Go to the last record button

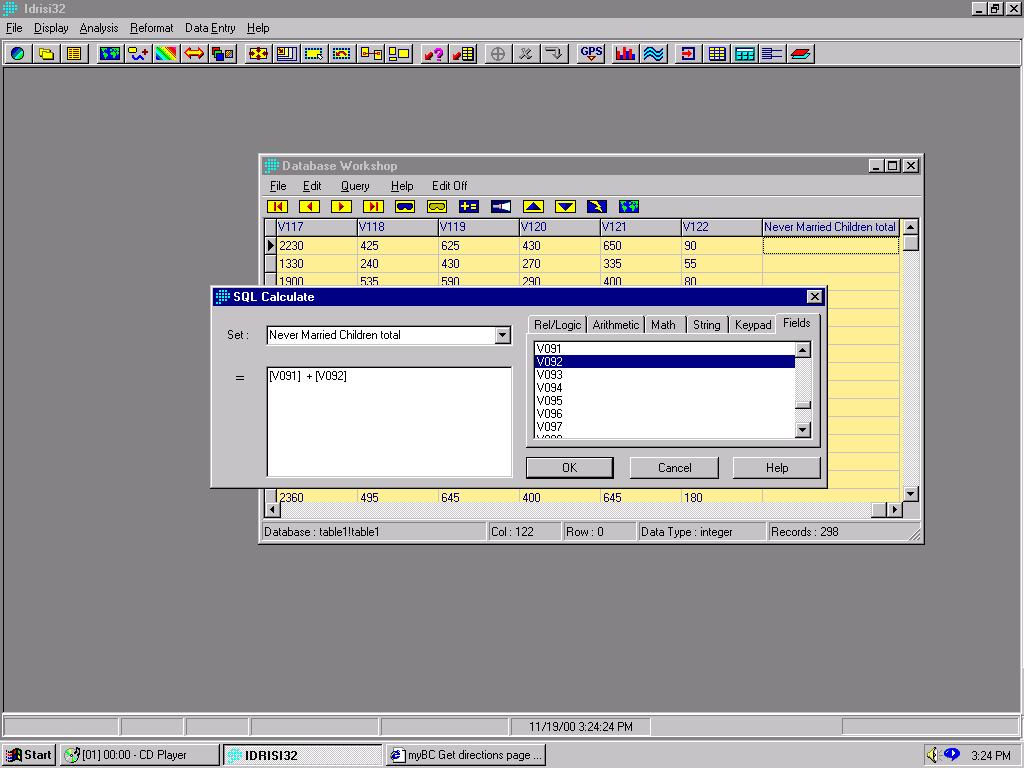pyautogui.click(x=373, y=206)
